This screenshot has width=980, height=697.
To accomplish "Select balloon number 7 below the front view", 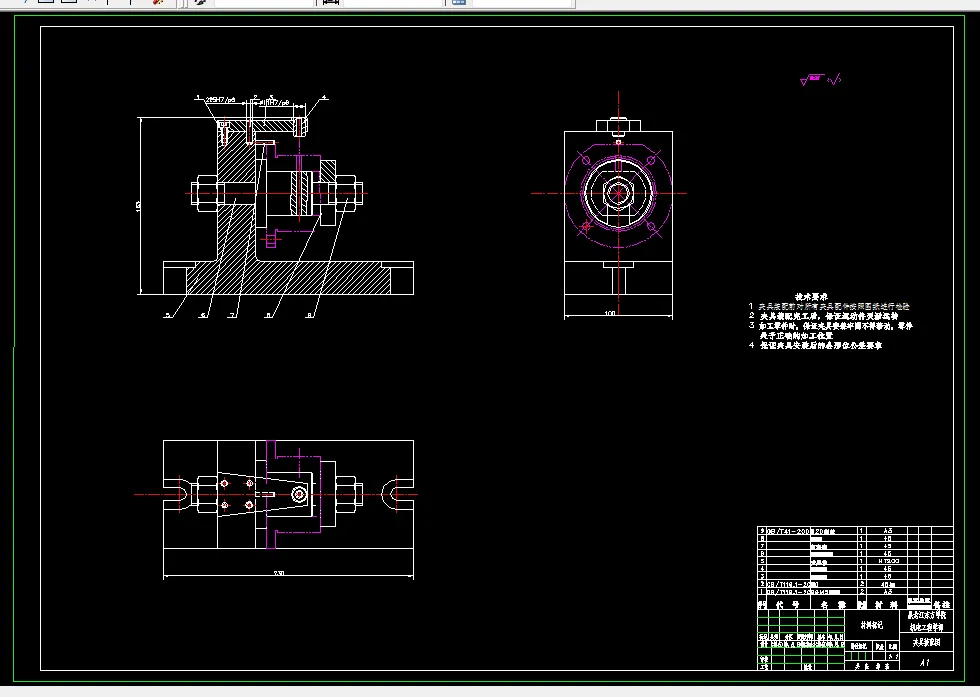I will [232, 315].
